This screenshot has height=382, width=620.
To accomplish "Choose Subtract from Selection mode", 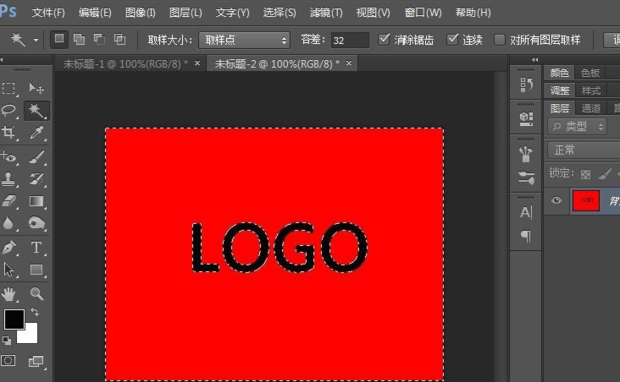I will tap(99, 40).
